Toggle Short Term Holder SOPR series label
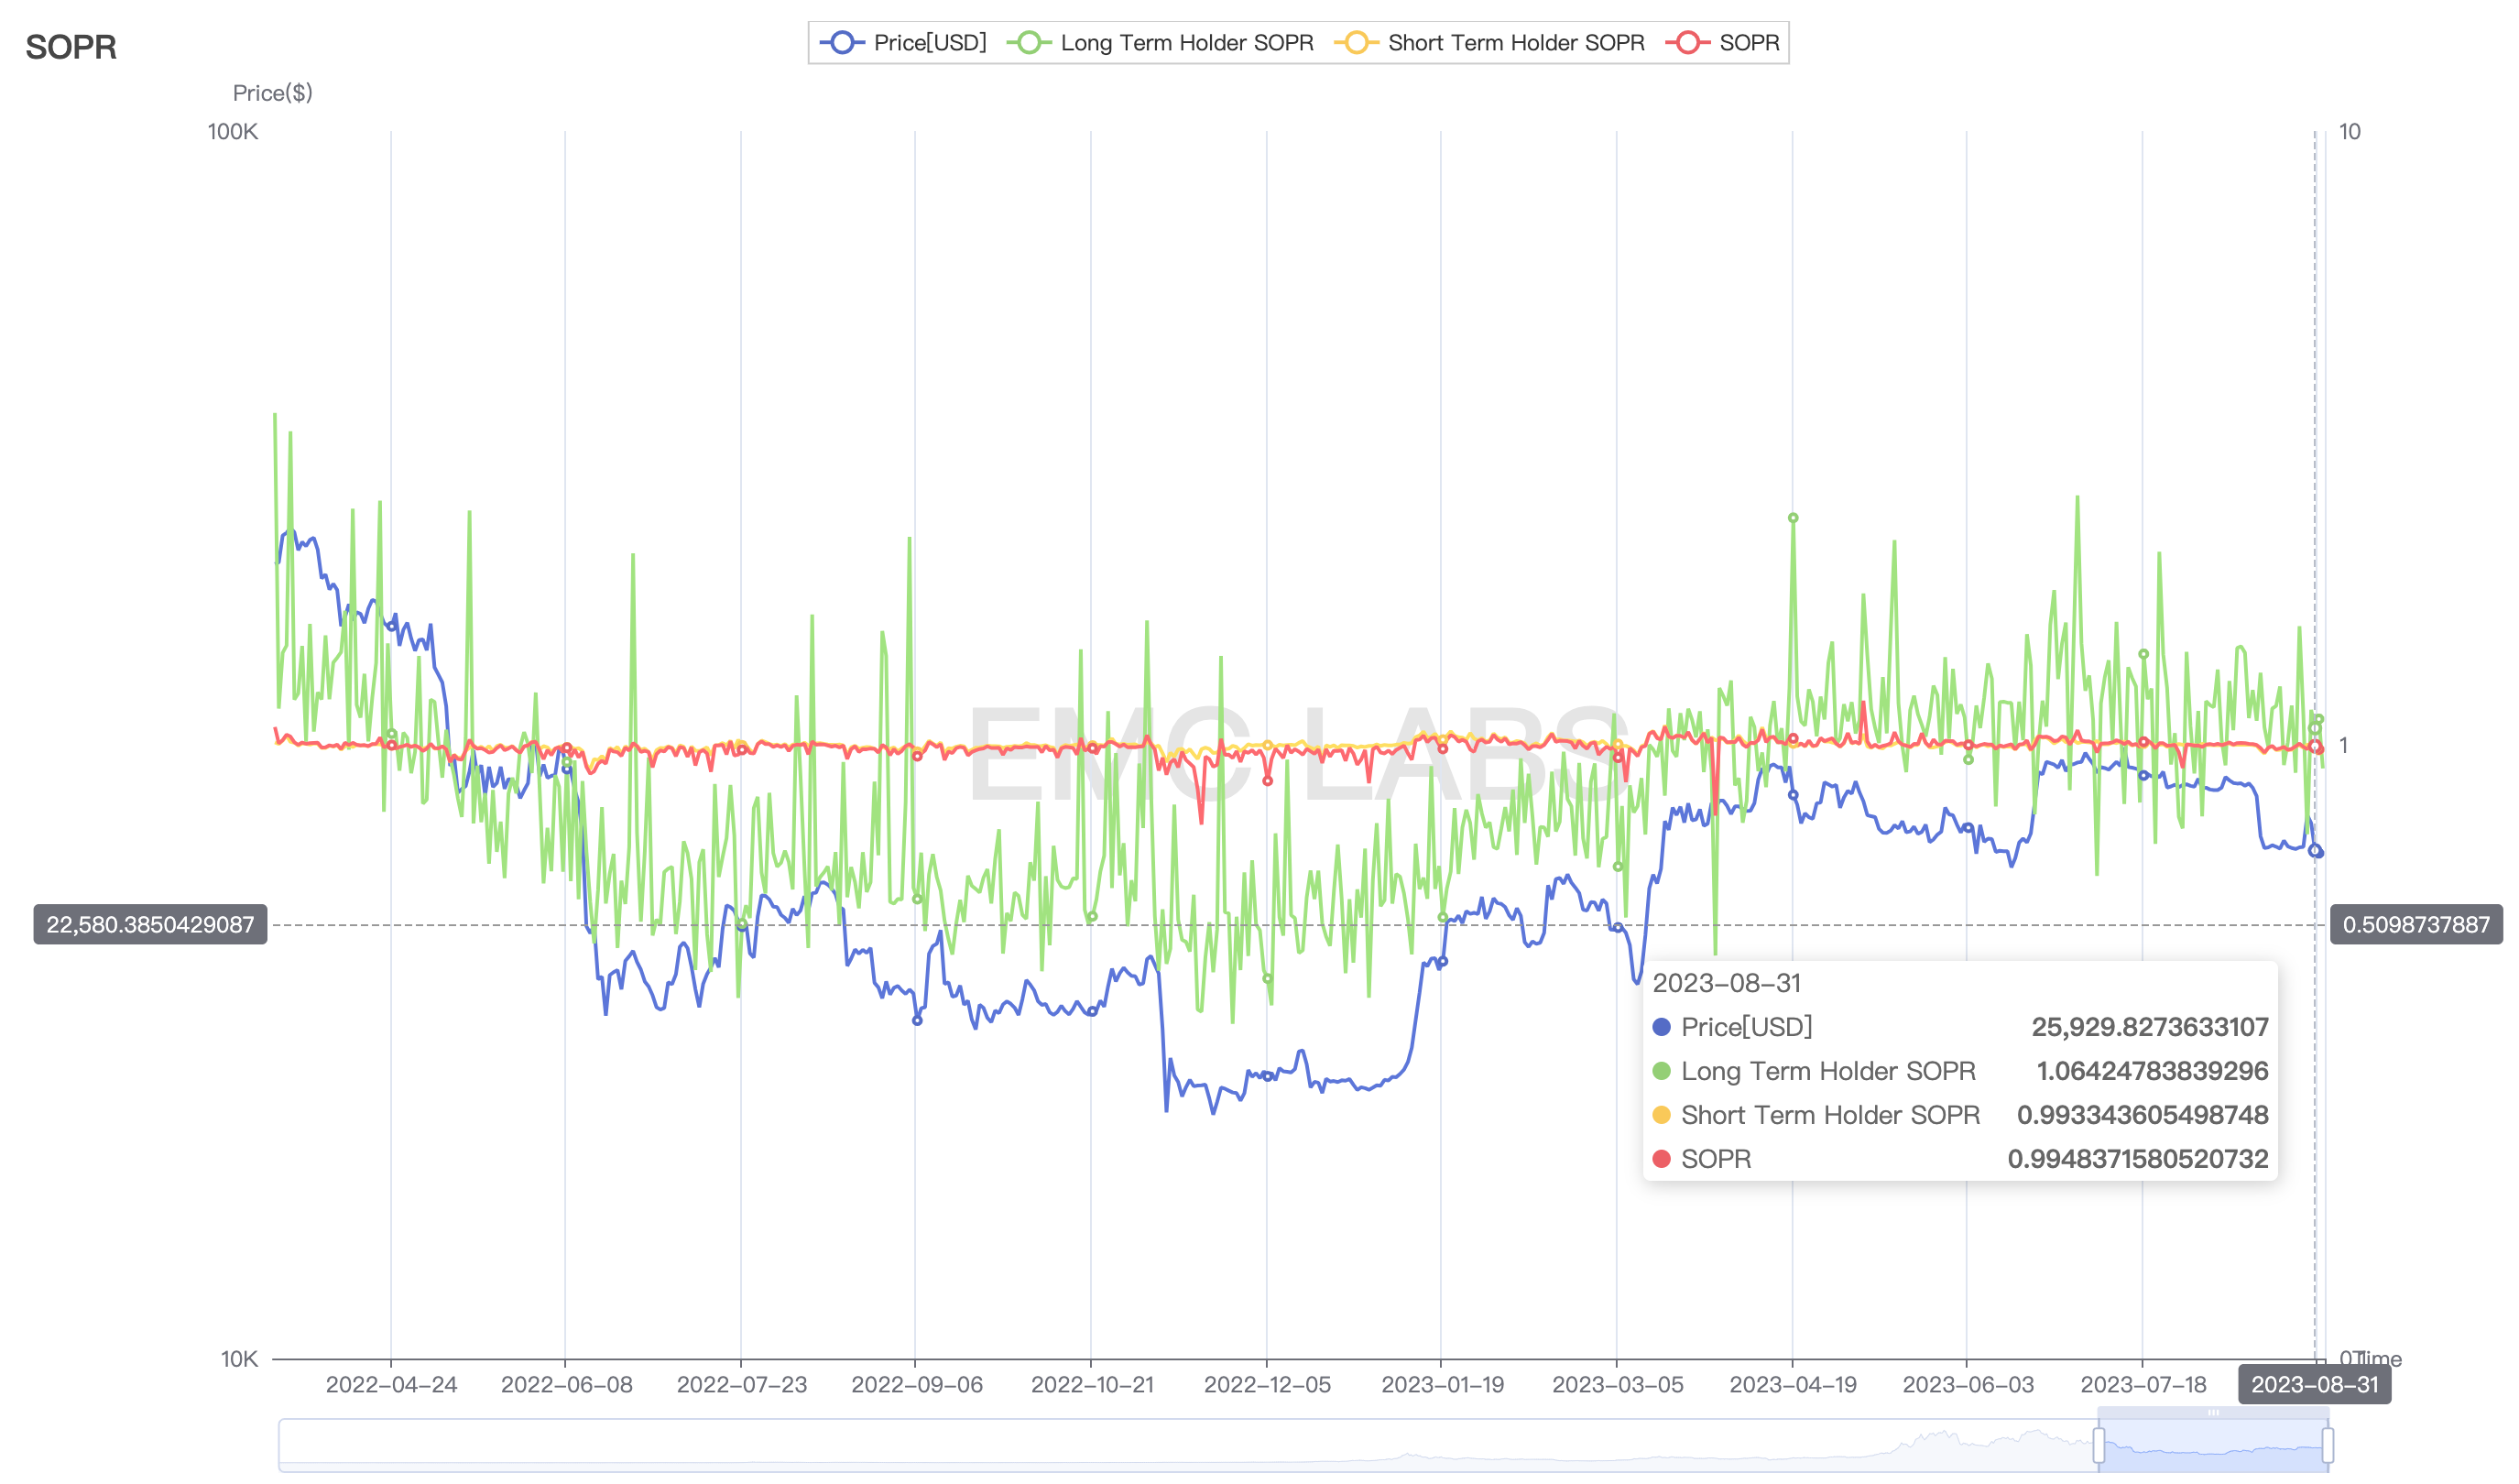Image resolution: width=2519 pixels, height=1484 pixels. pos(1515,43)
